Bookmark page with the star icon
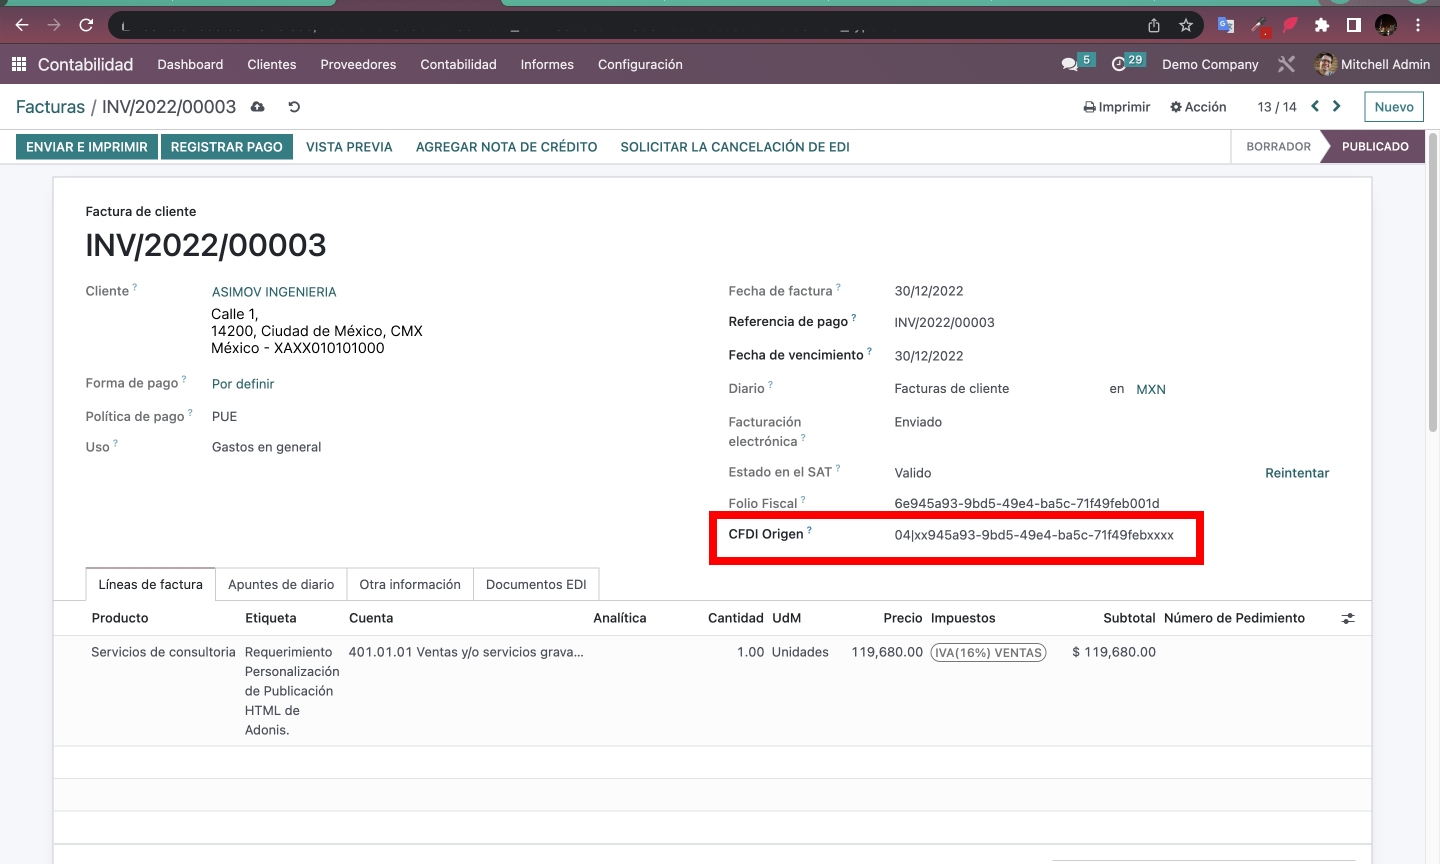 click(1186, 25)
